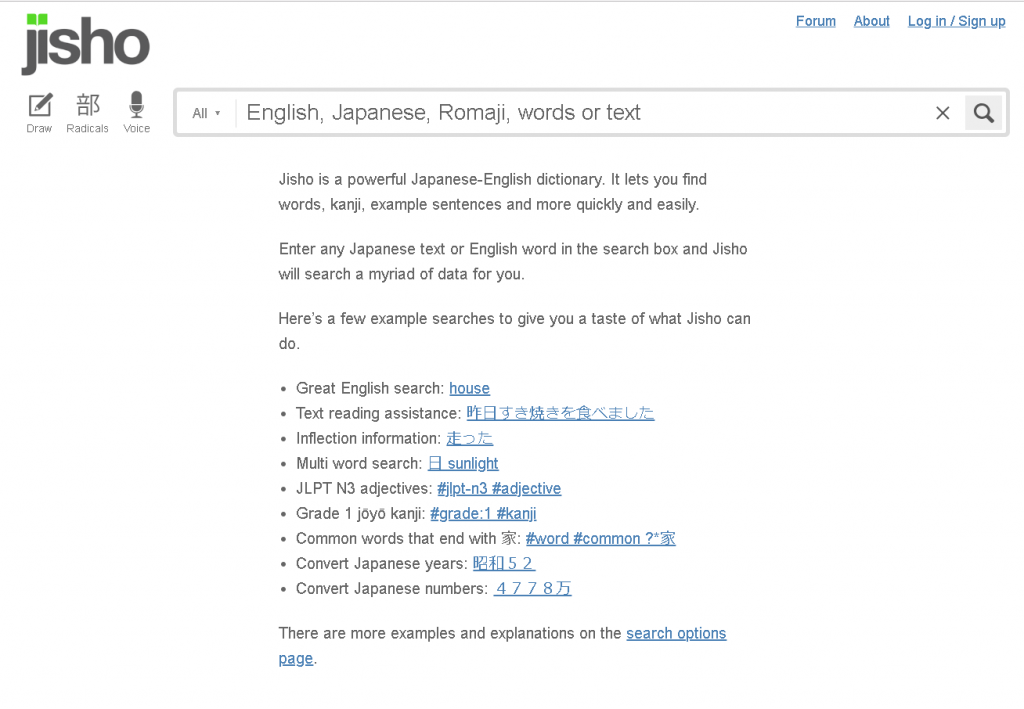Viewport: 1024px width, 709px height.
Task: Expand the All search filter dropdown
Action: 206,113
